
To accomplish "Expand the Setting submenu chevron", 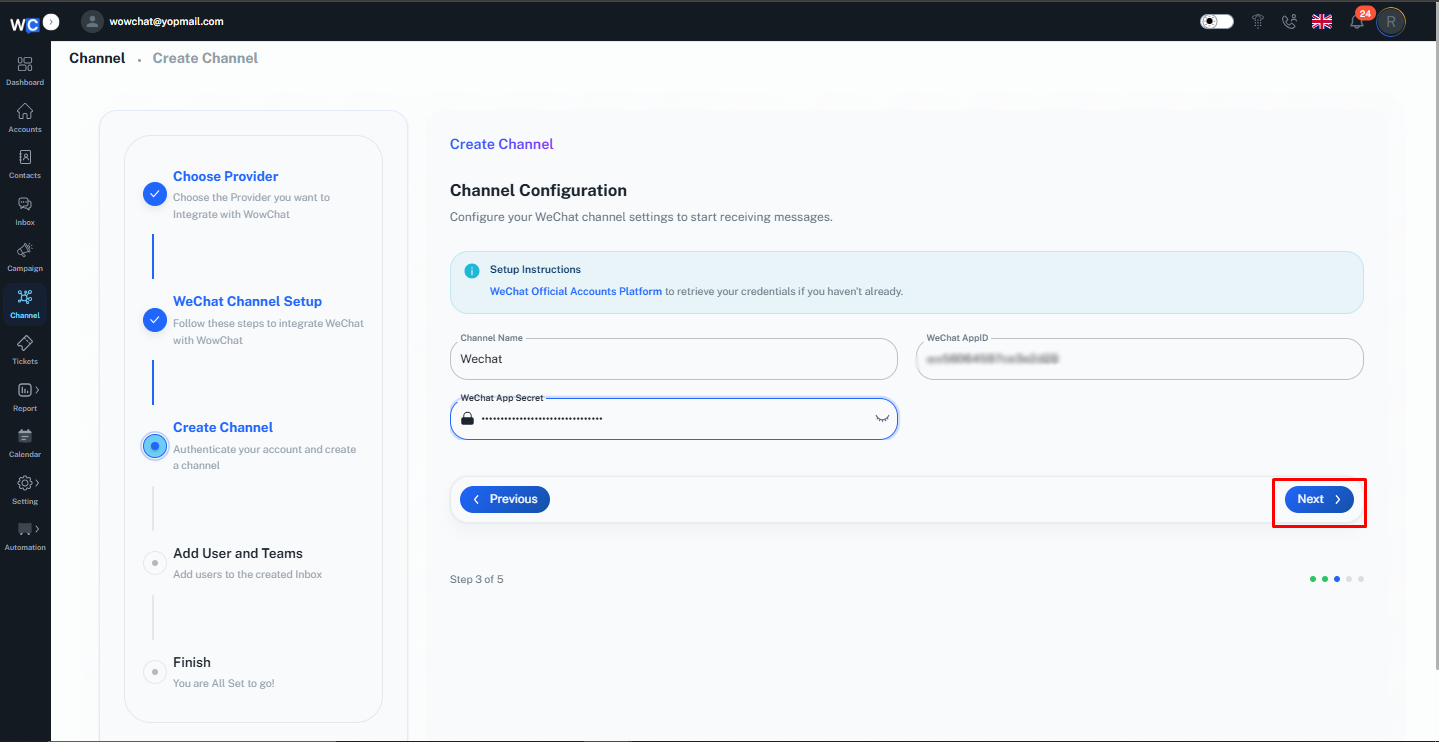I will (38, 483).
